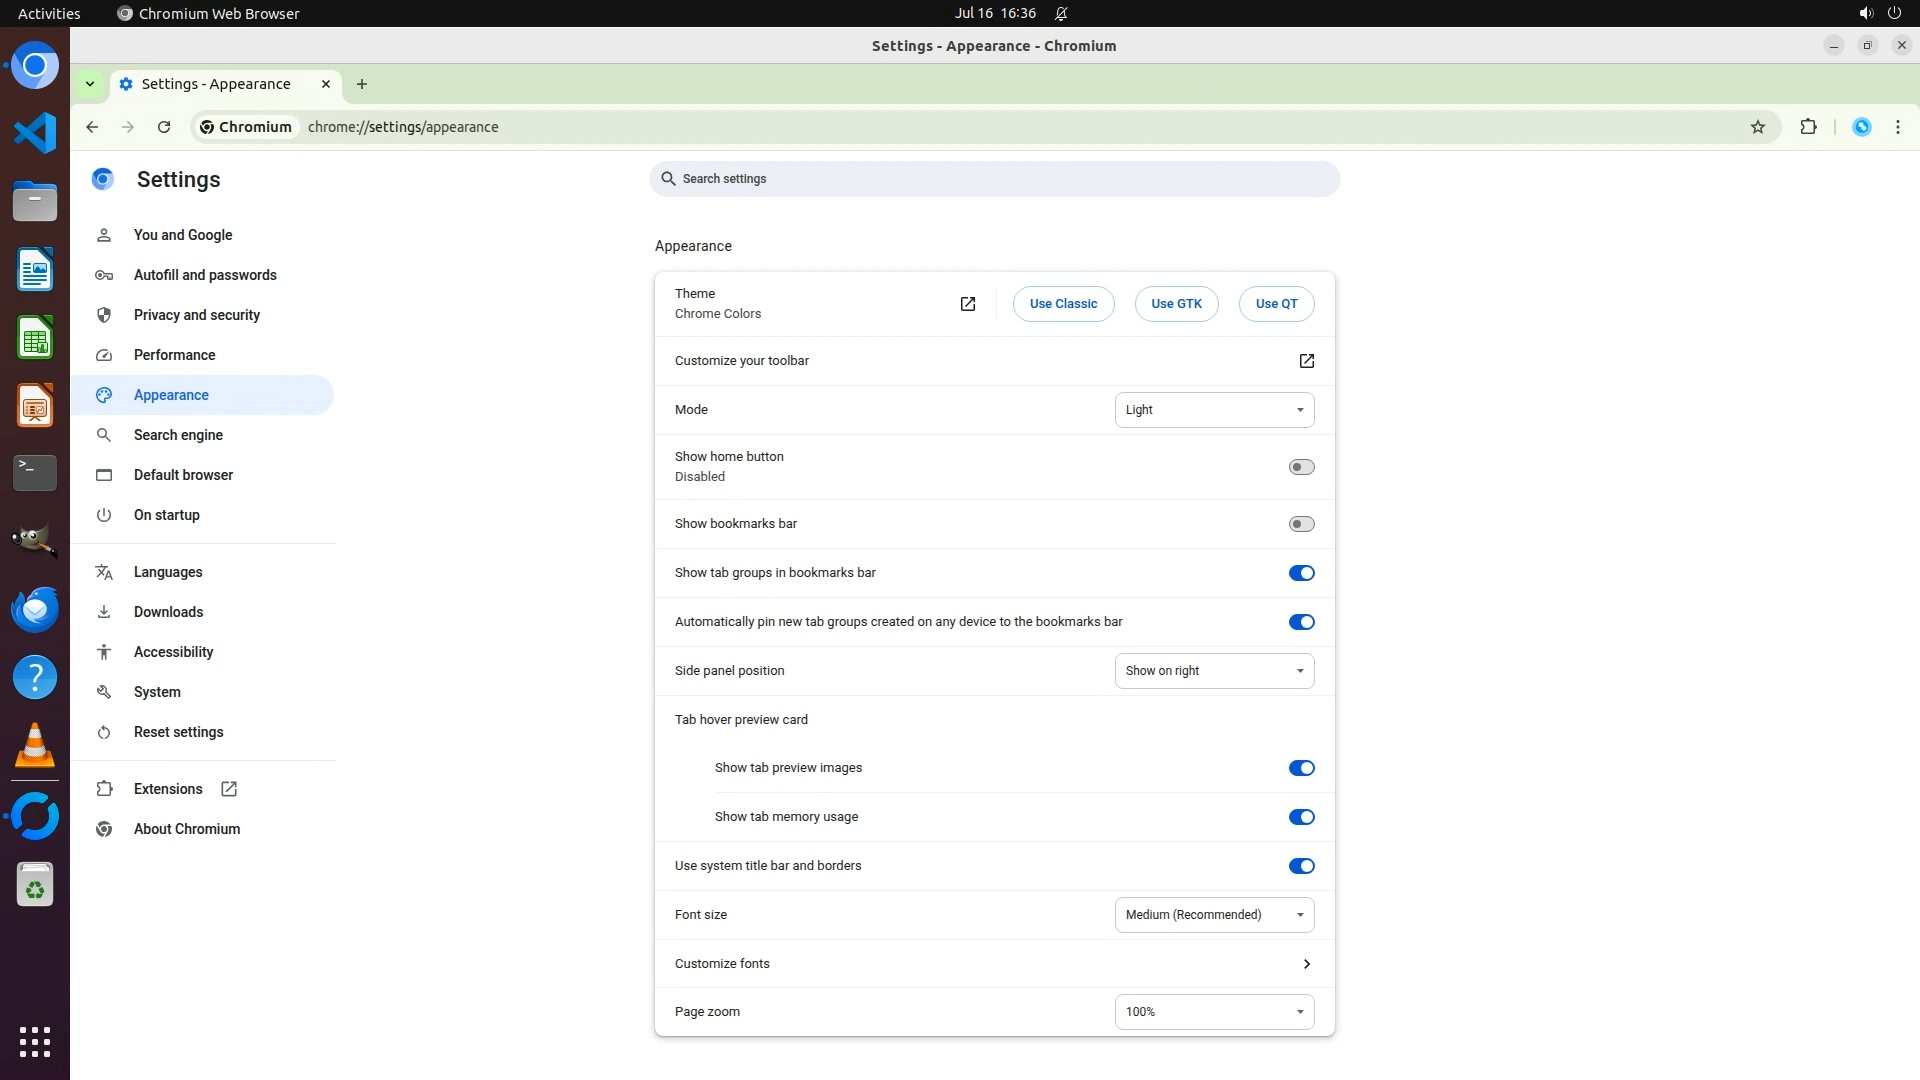Viewport: 1920px width, 1080px height.
Task: Open the Extensions puzzle icon in toolbar
Action: pos(1808,127)
